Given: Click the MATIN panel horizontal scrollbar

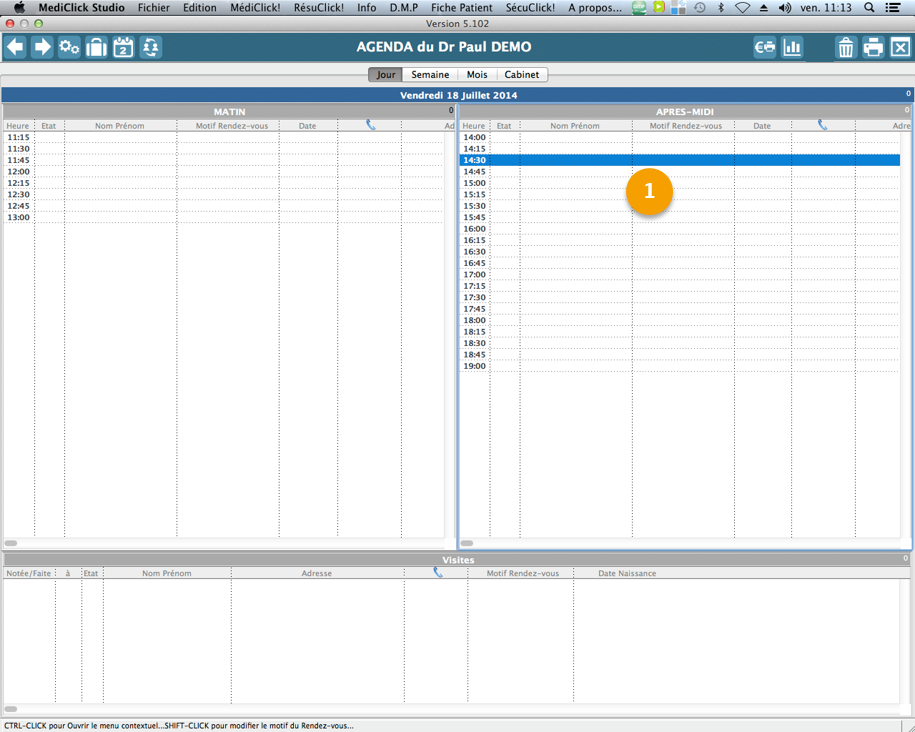Looking at the screenshot, I should coord(11,543).
